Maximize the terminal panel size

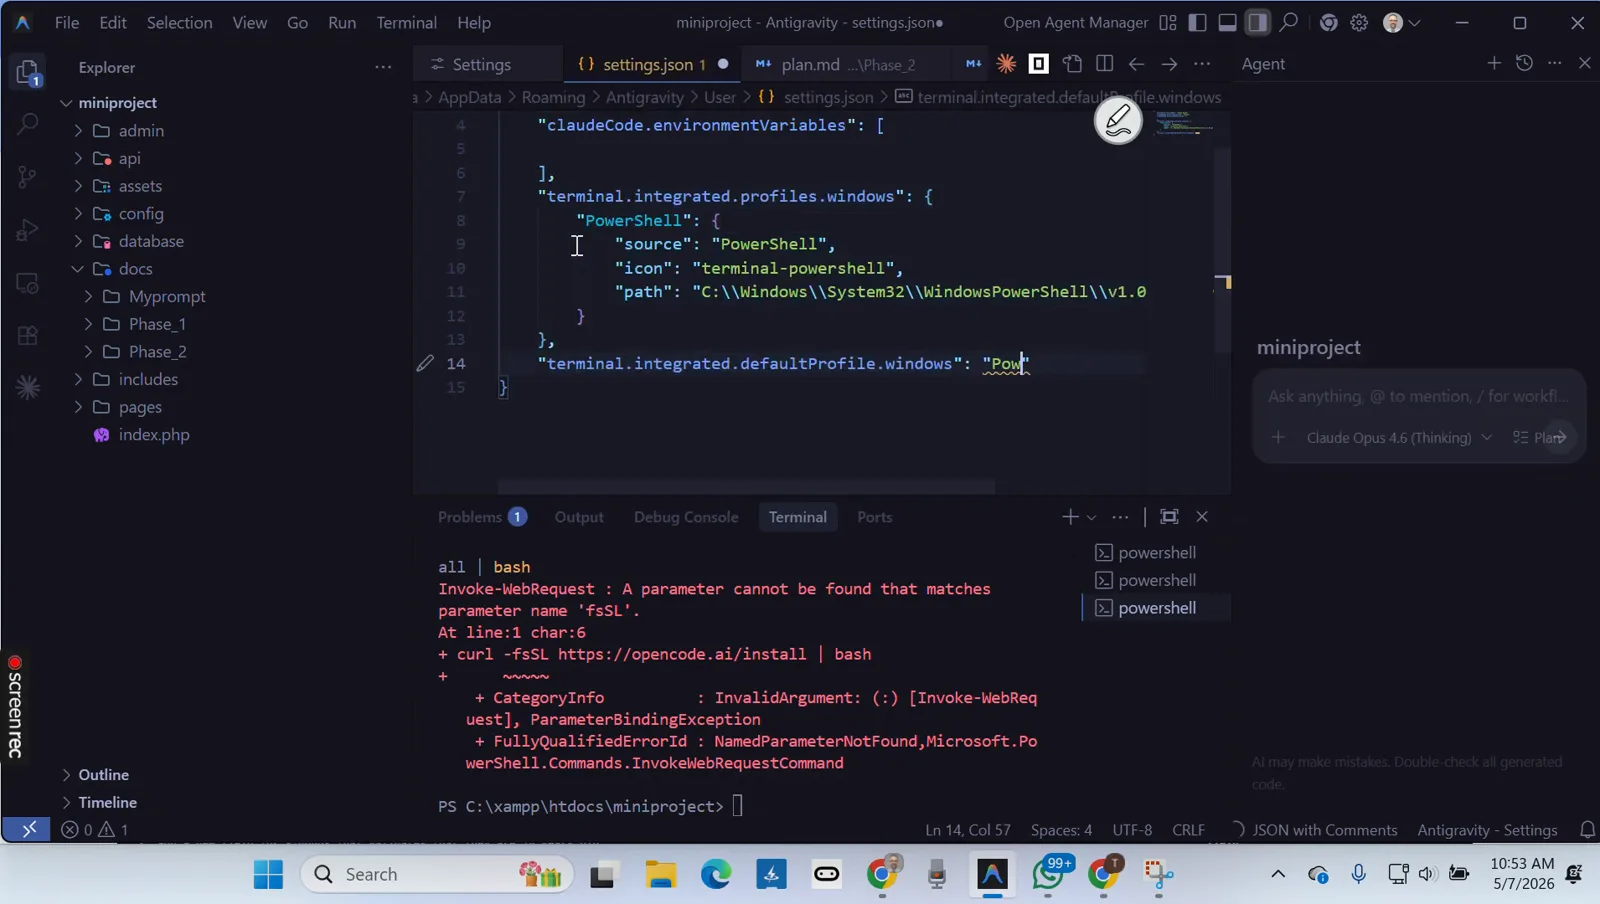click(x=1169, y=517)
